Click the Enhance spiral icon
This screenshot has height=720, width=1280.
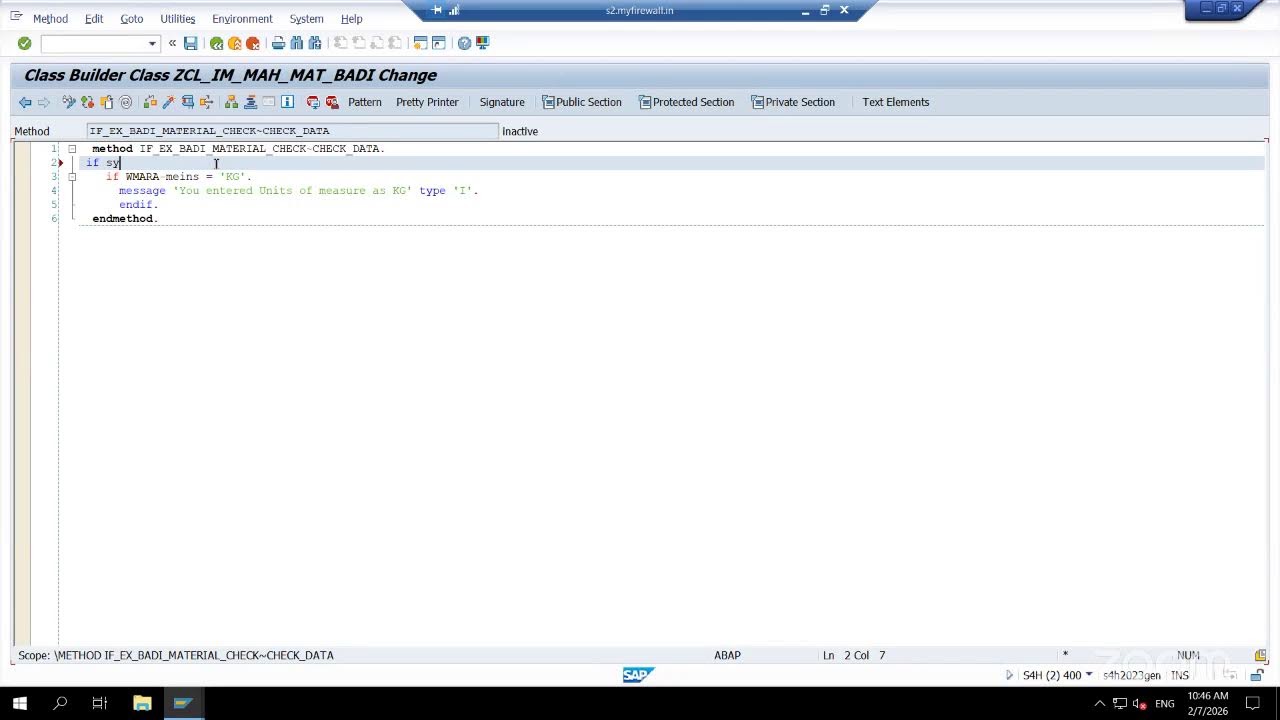point(126,102)
